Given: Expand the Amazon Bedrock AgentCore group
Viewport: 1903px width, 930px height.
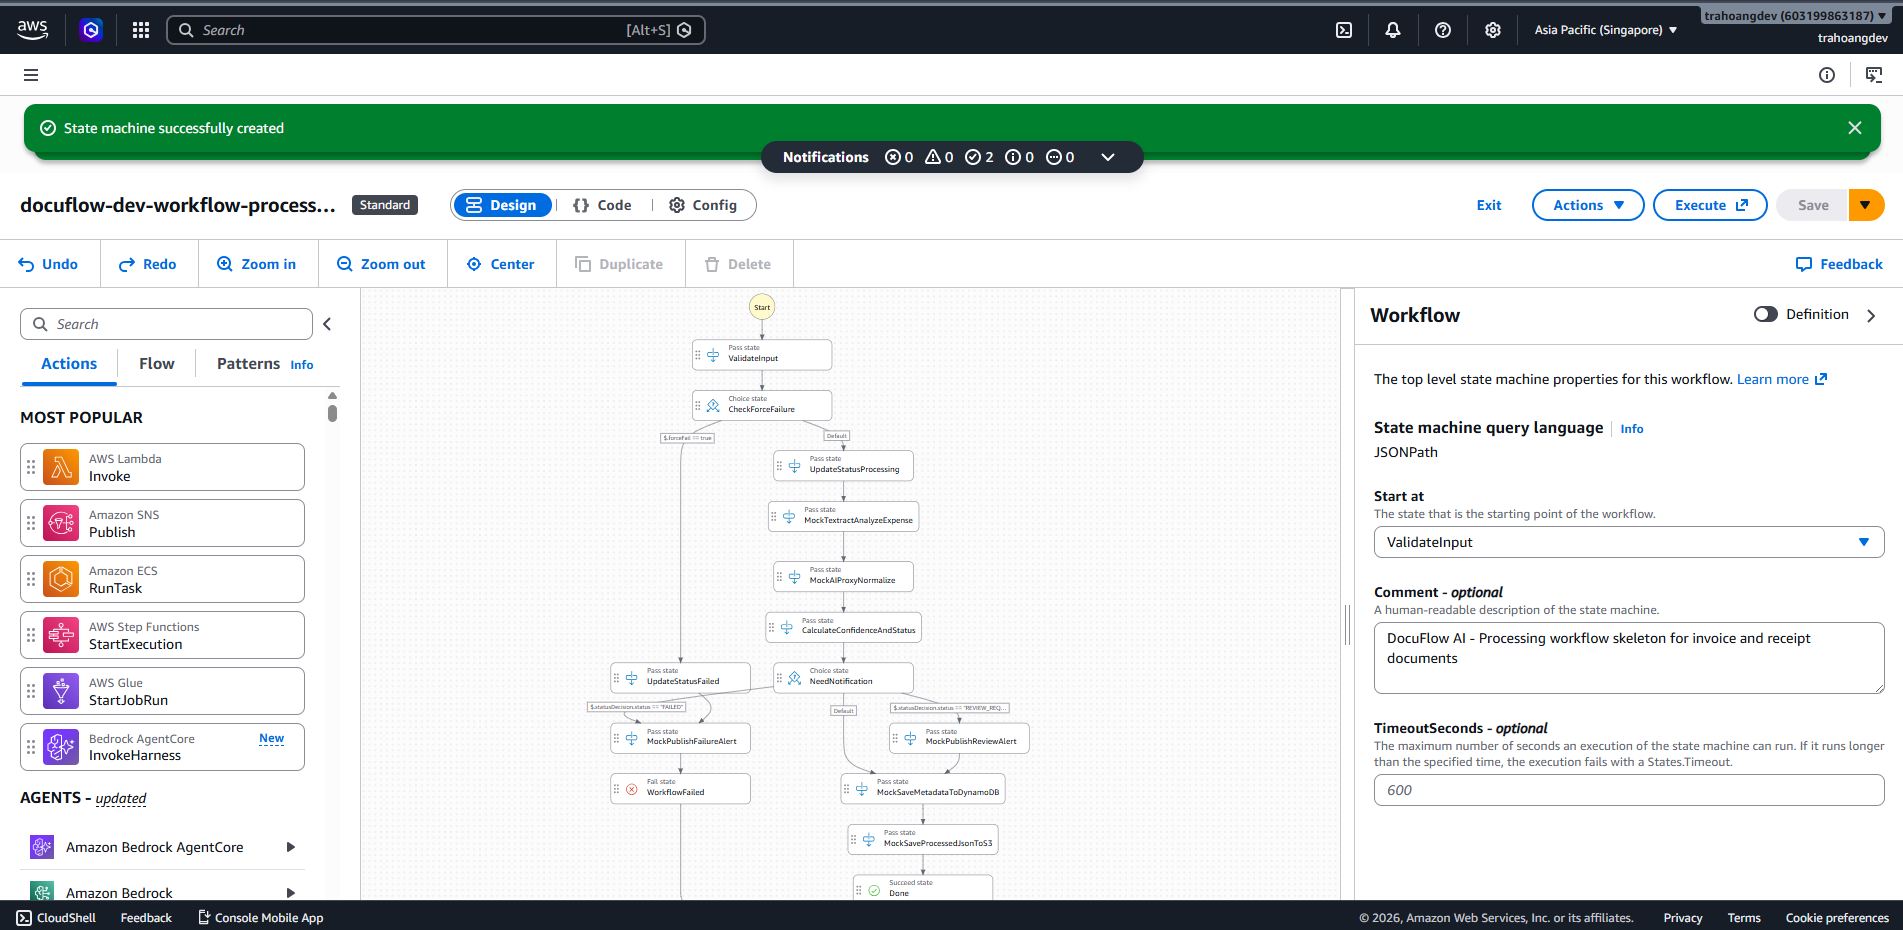Looking at the screenshot, I should coord(291,847).
